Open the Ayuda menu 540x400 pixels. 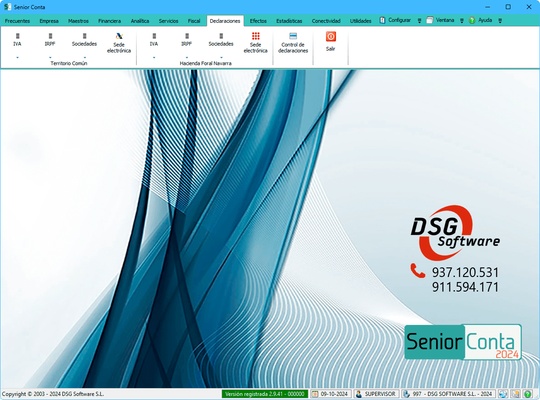pyautogui.click(x=485, y=20)
